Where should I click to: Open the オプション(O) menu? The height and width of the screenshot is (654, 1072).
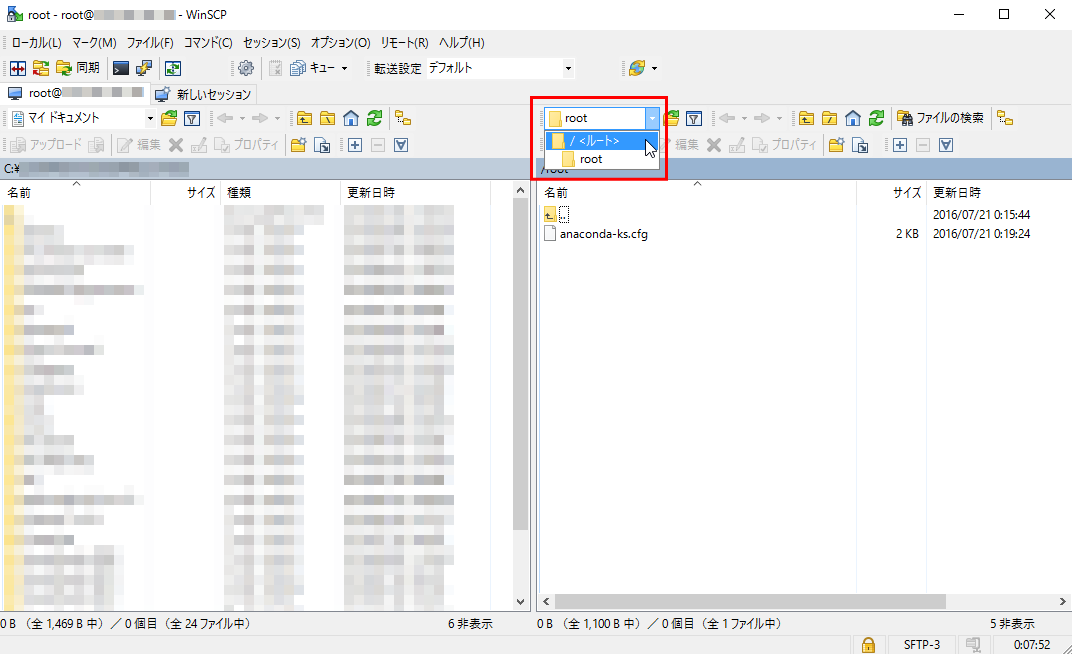click(x=340, y=42)
